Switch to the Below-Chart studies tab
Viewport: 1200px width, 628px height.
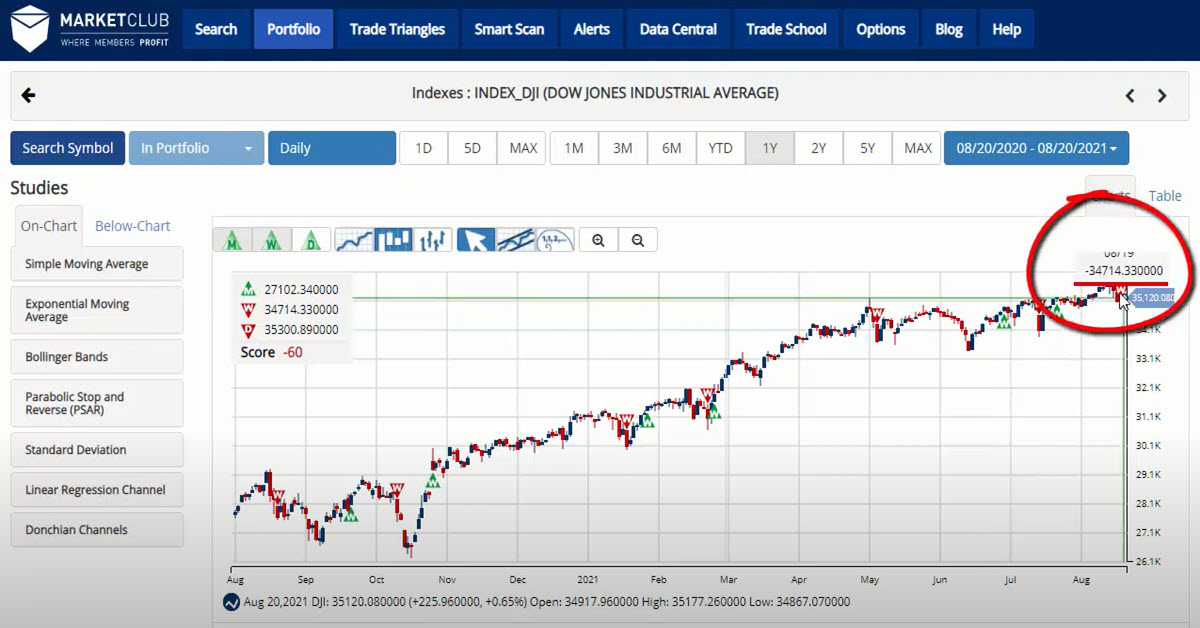131,226
